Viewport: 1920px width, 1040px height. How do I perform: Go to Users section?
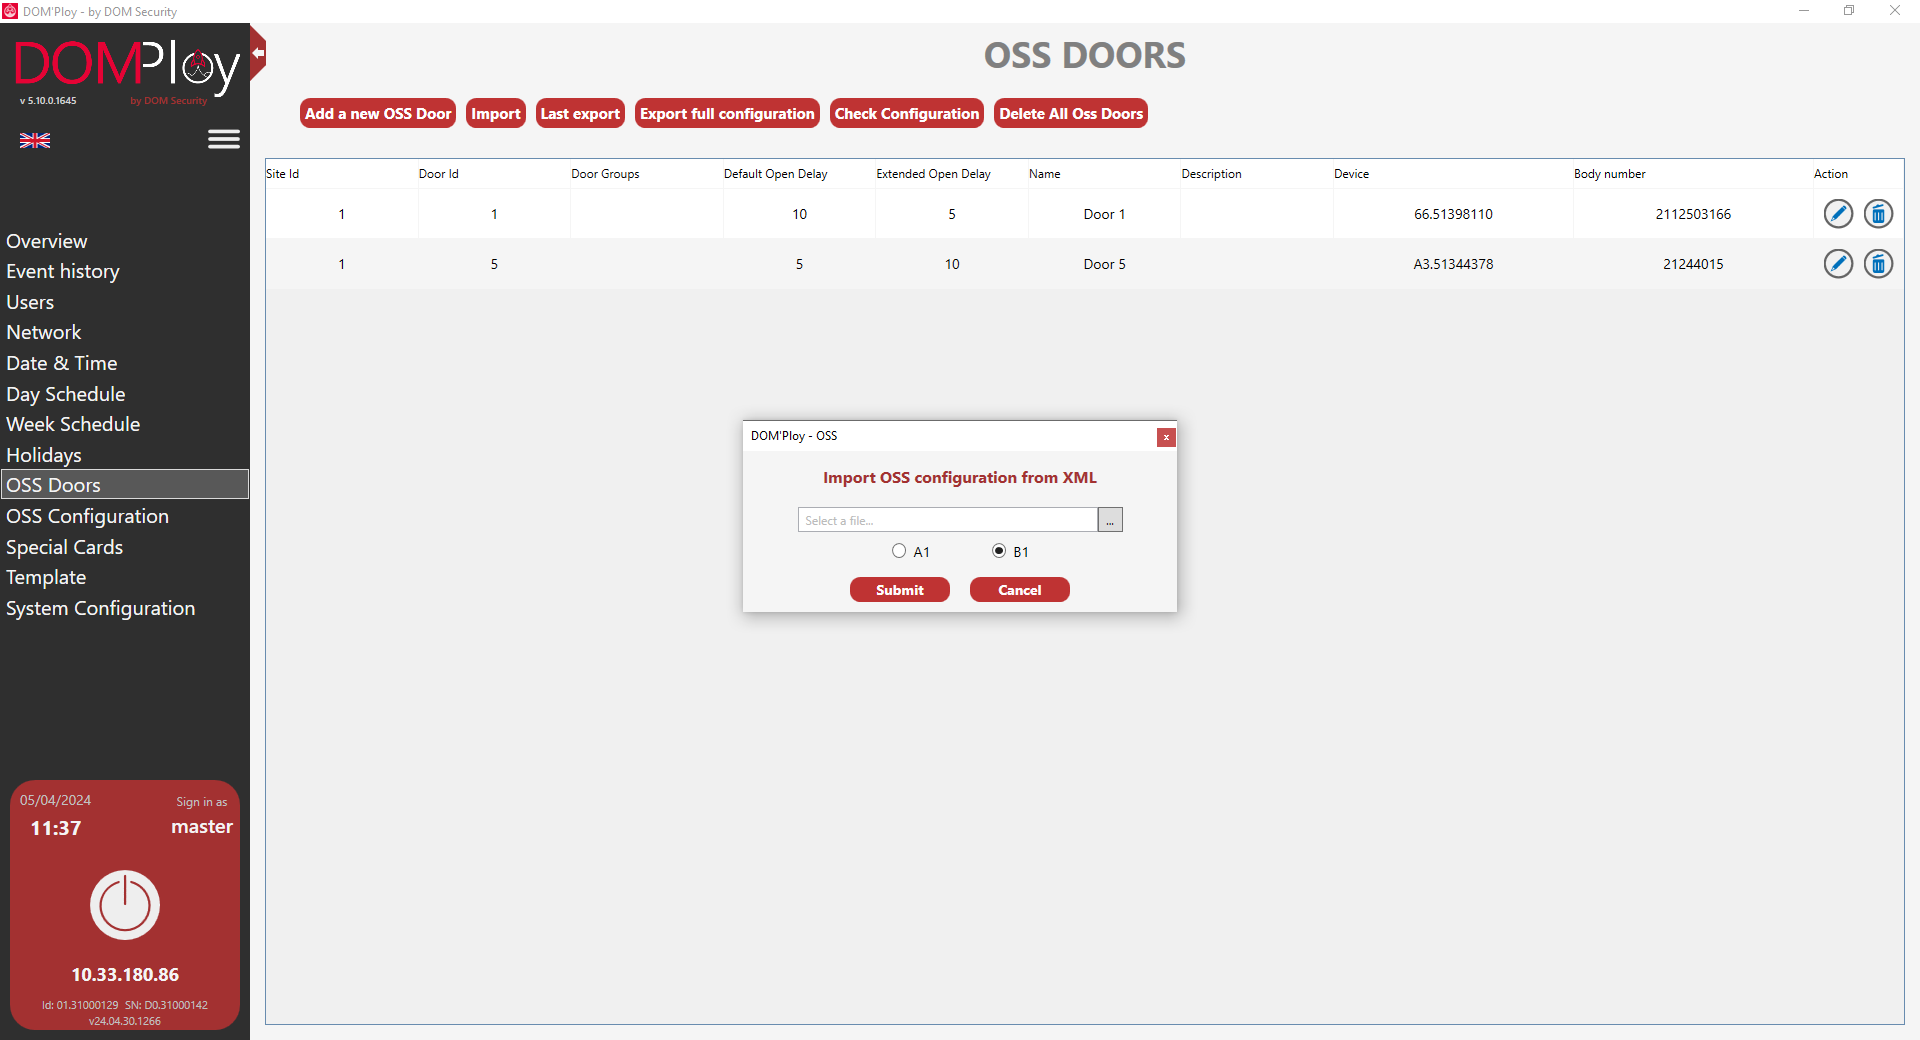(x=30, y=302)
